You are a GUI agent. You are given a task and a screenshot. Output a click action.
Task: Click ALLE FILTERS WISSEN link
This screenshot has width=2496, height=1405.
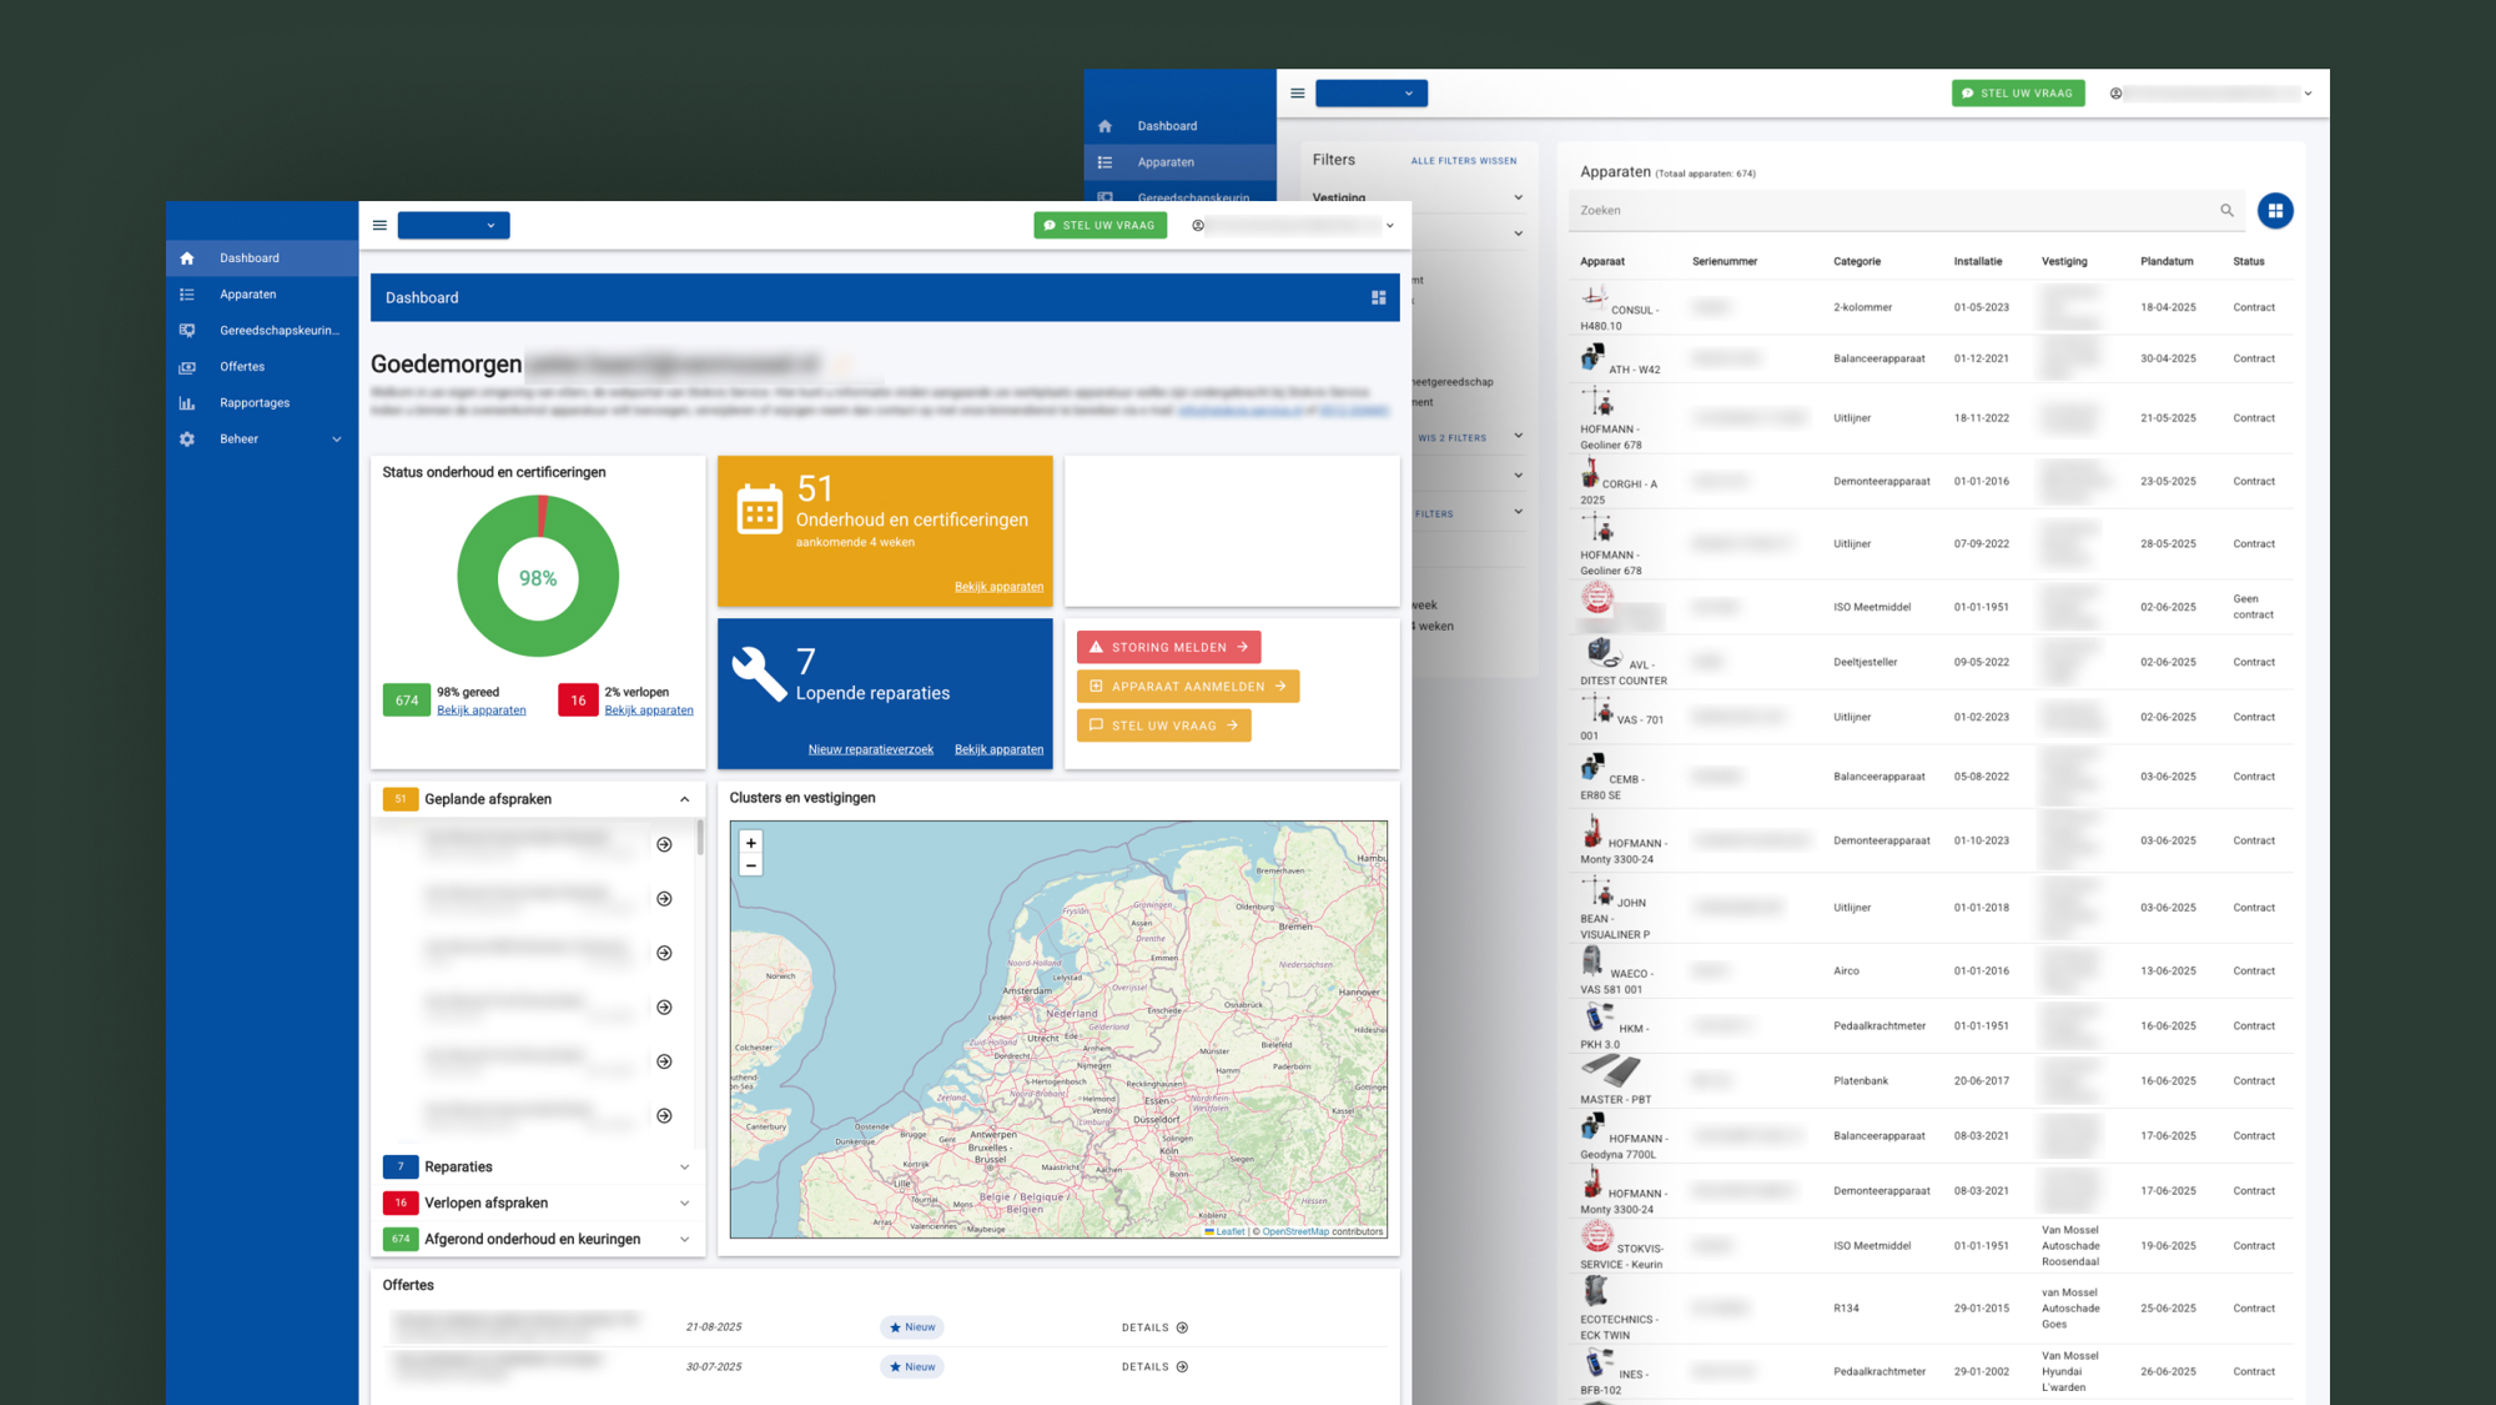[x=1463, y=161]
